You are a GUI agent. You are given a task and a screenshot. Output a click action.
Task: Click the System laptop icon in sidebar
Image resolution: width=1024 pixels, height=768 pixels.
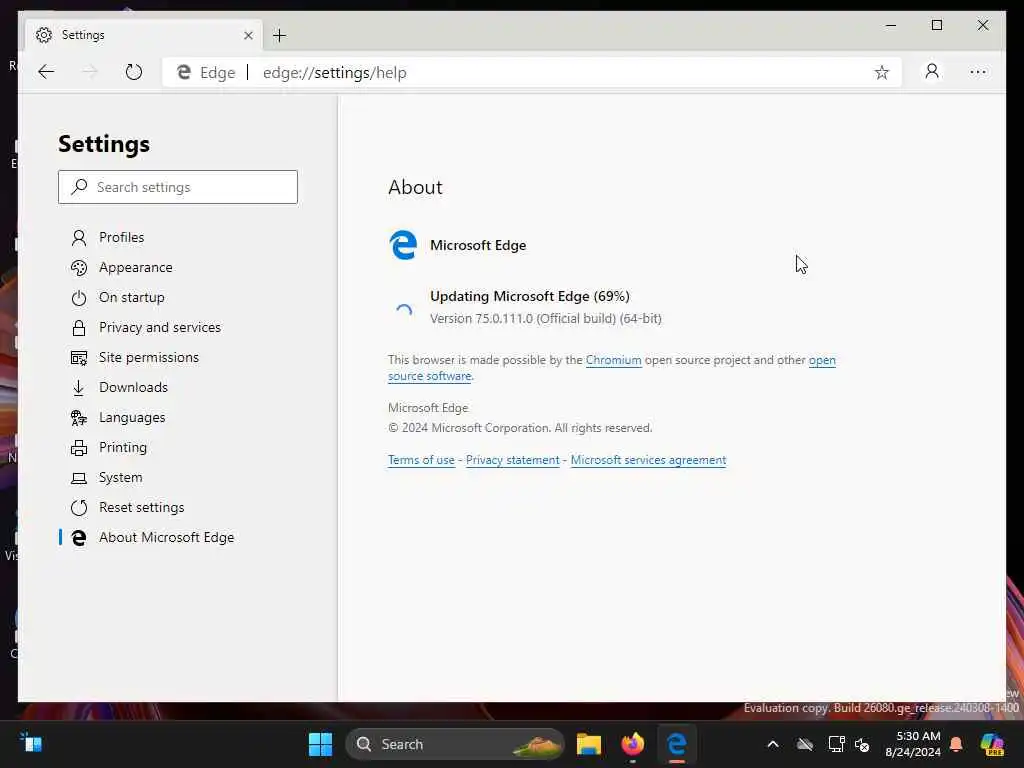click(x=78, y=479)
